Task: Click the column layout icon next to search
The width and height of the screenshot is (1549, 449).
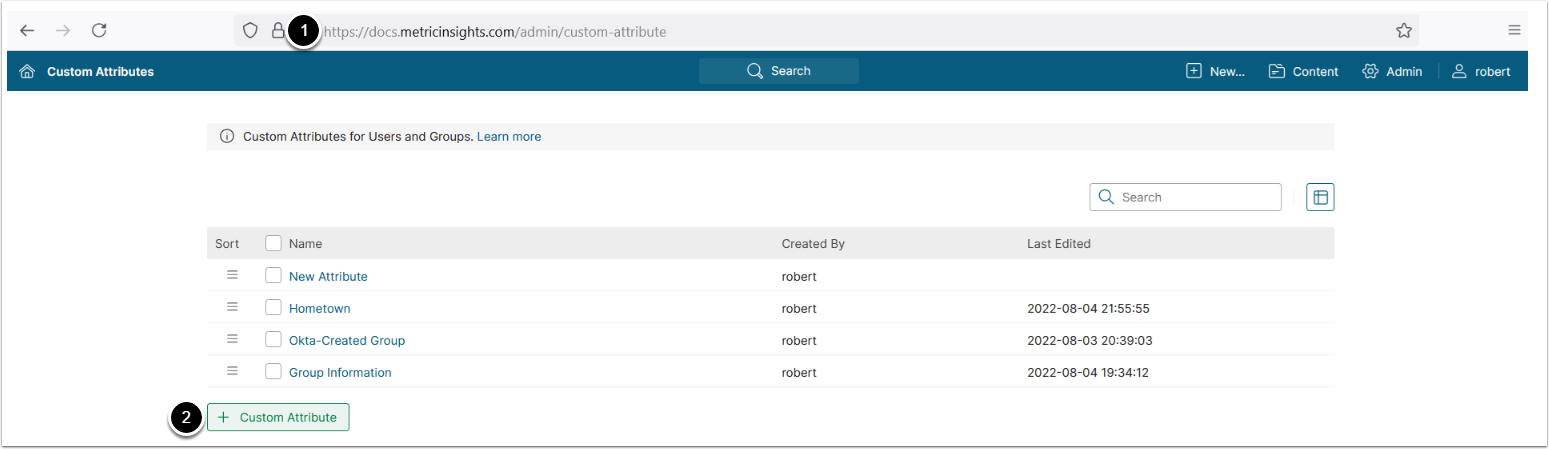Action: tap(1320, 197)
